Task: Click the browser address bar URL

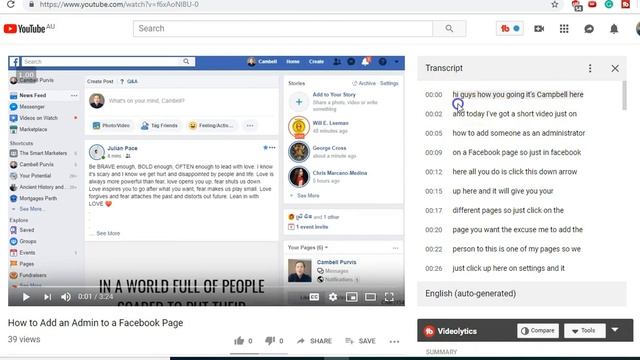Action: click(x=119, y=4)
